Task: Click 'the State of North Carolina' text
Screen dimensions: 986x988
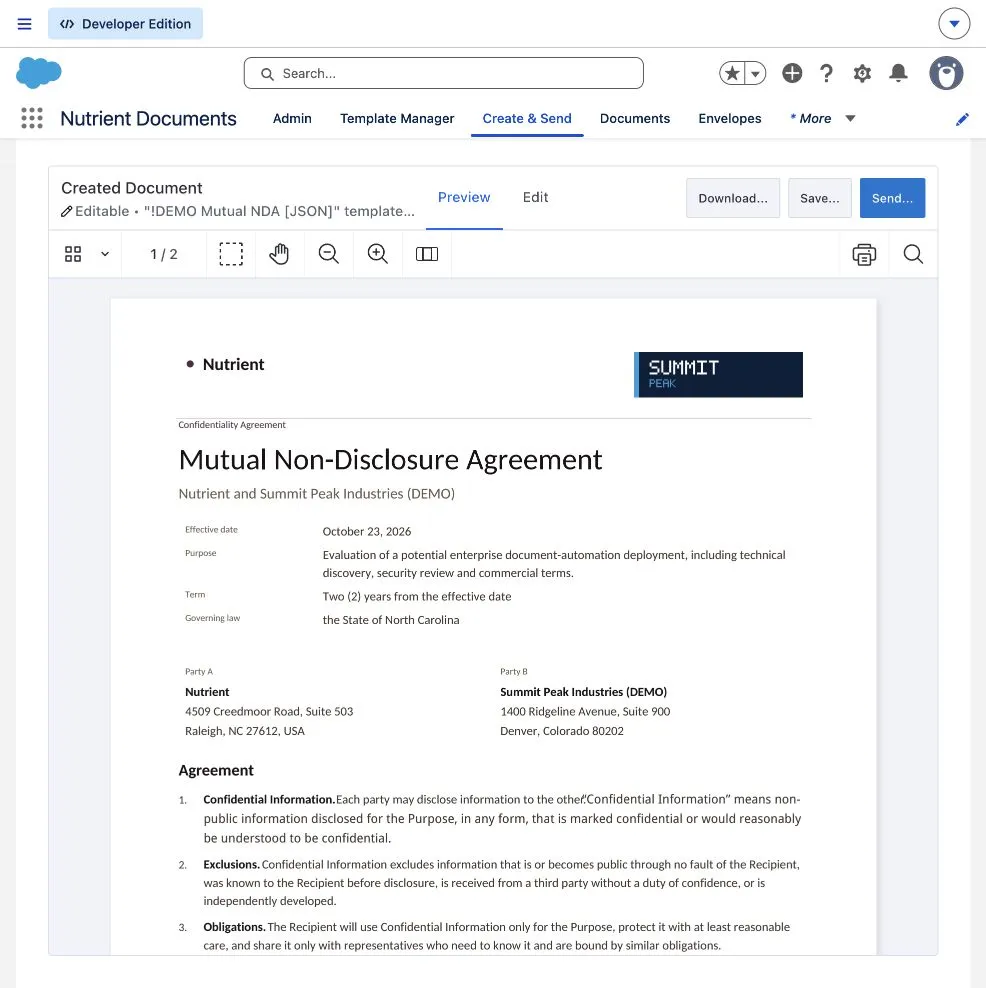Action: click(391, 620)
